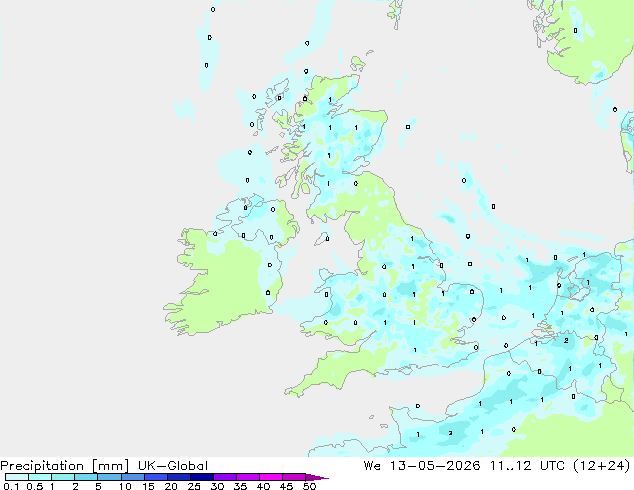The height and width of the screenshot is (490, 634).
Task: Select the 5–10 mm legend color swatch
Action: [x=109, y=477]
